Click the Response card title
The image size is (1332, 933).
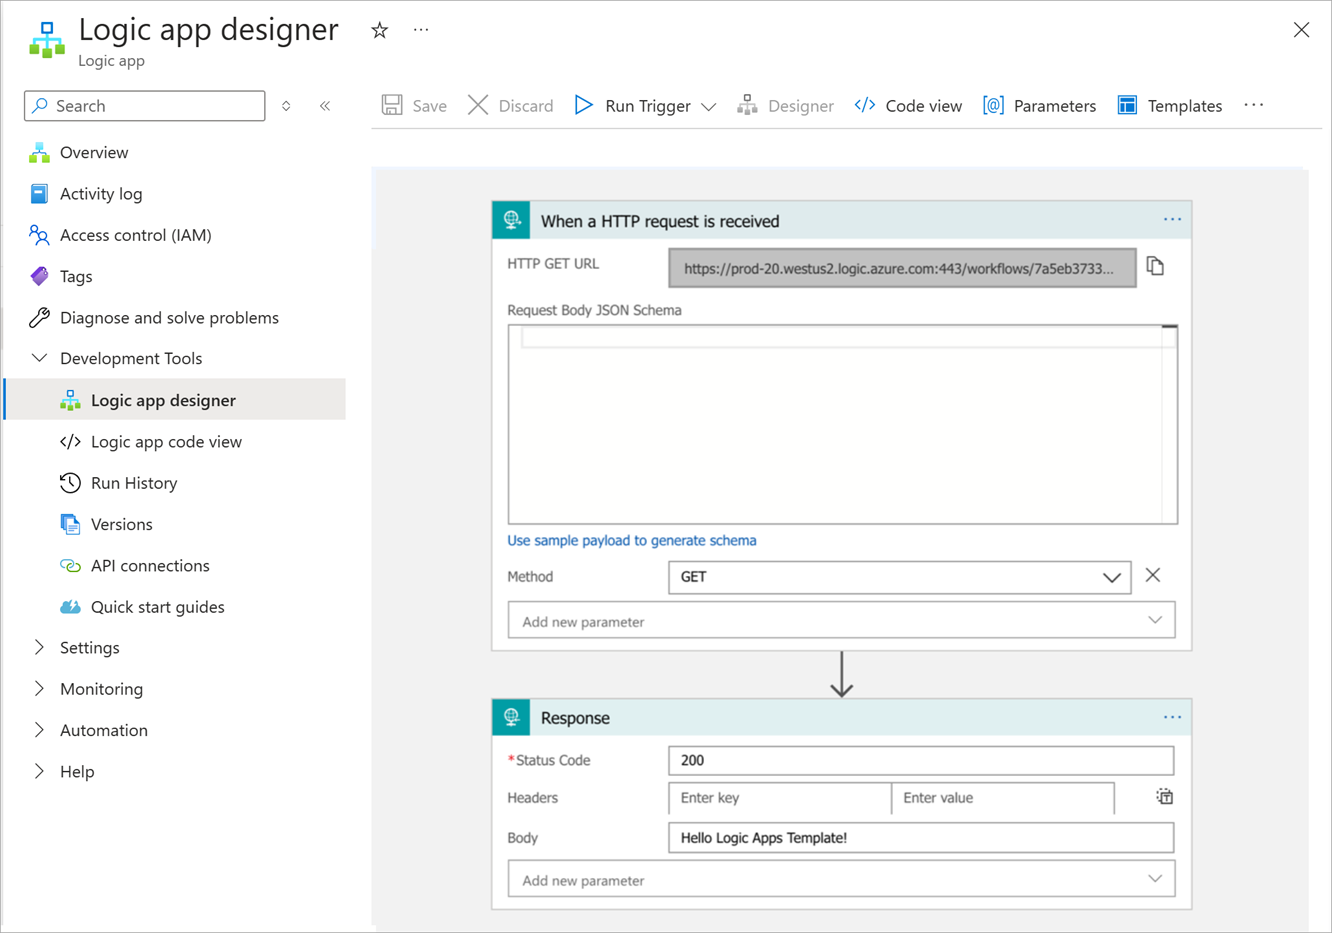(x=575, y=718)
